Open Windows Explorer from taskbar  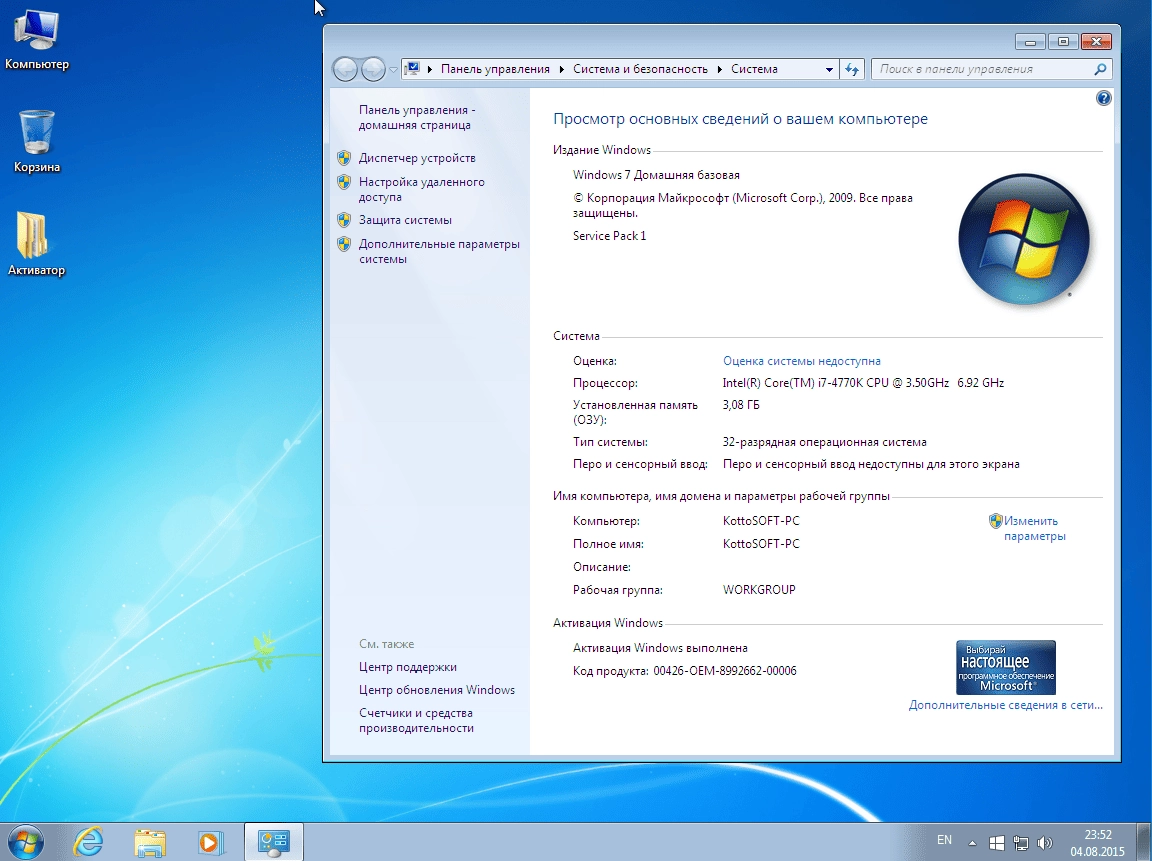tap(150, 842)
